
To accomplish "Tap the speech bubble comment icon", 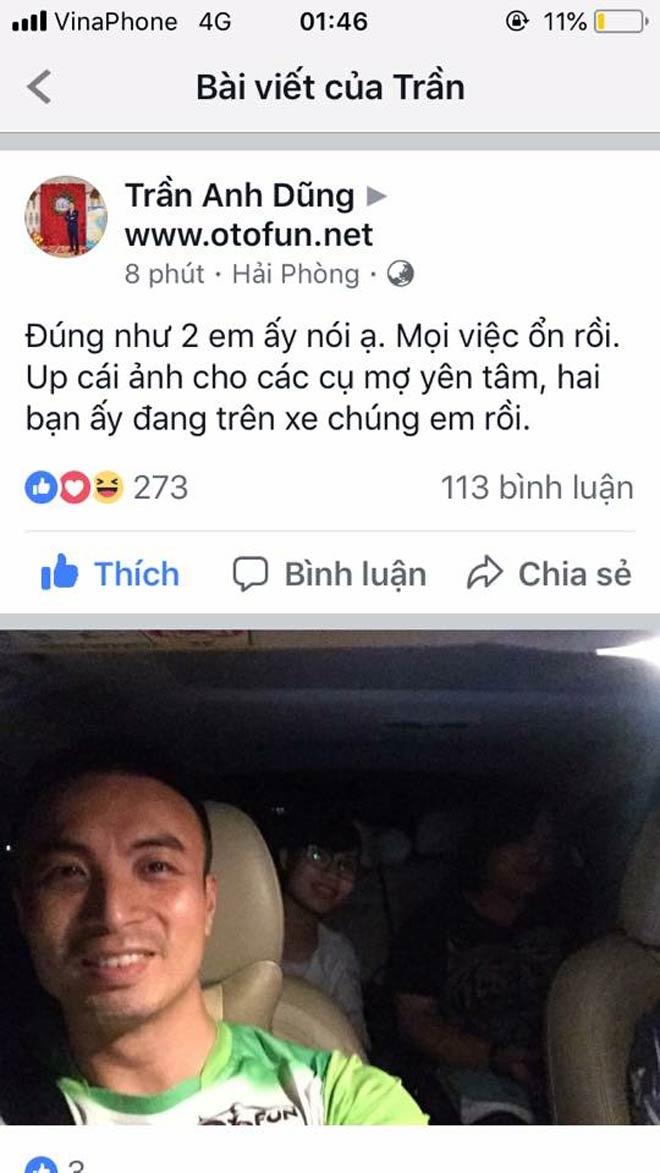I will point(250,575).
